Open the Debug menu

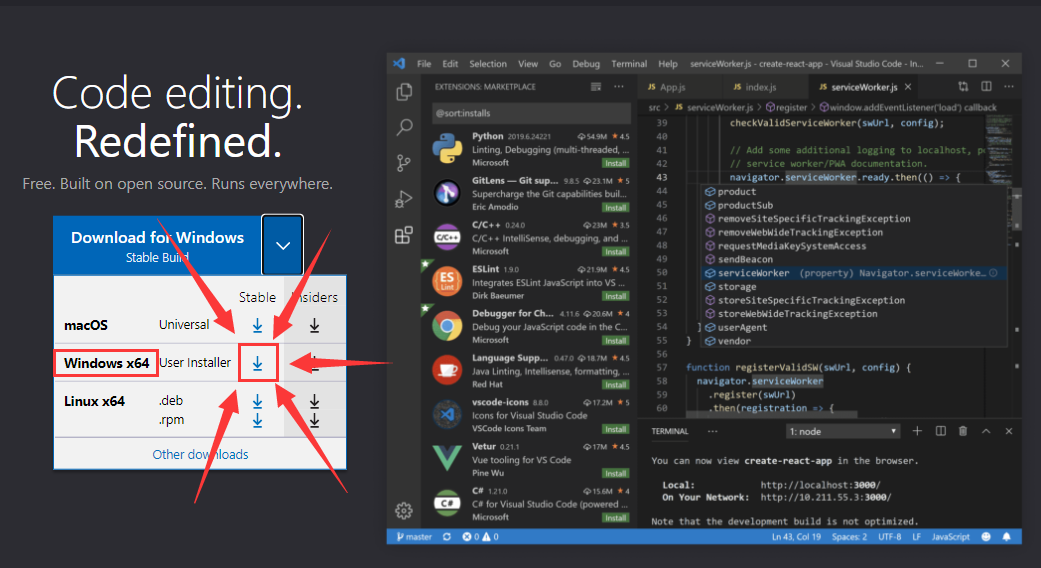click(586, 64)
